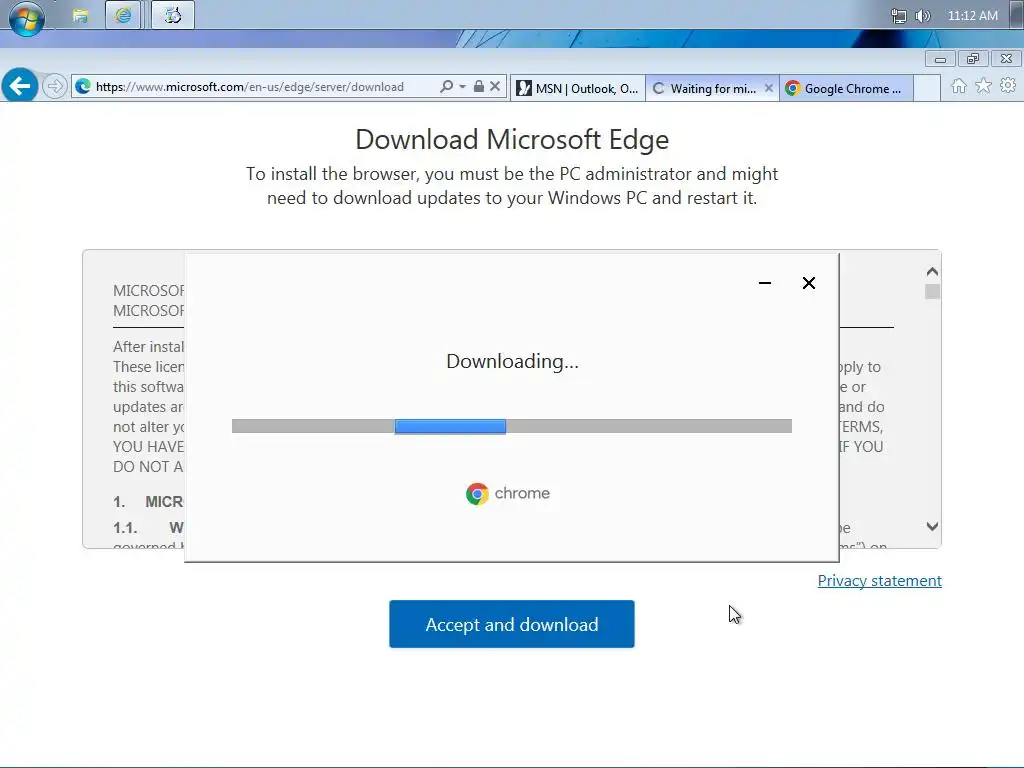Close the Internet Explorer window
The image size is (1024, 768).
1006,59
